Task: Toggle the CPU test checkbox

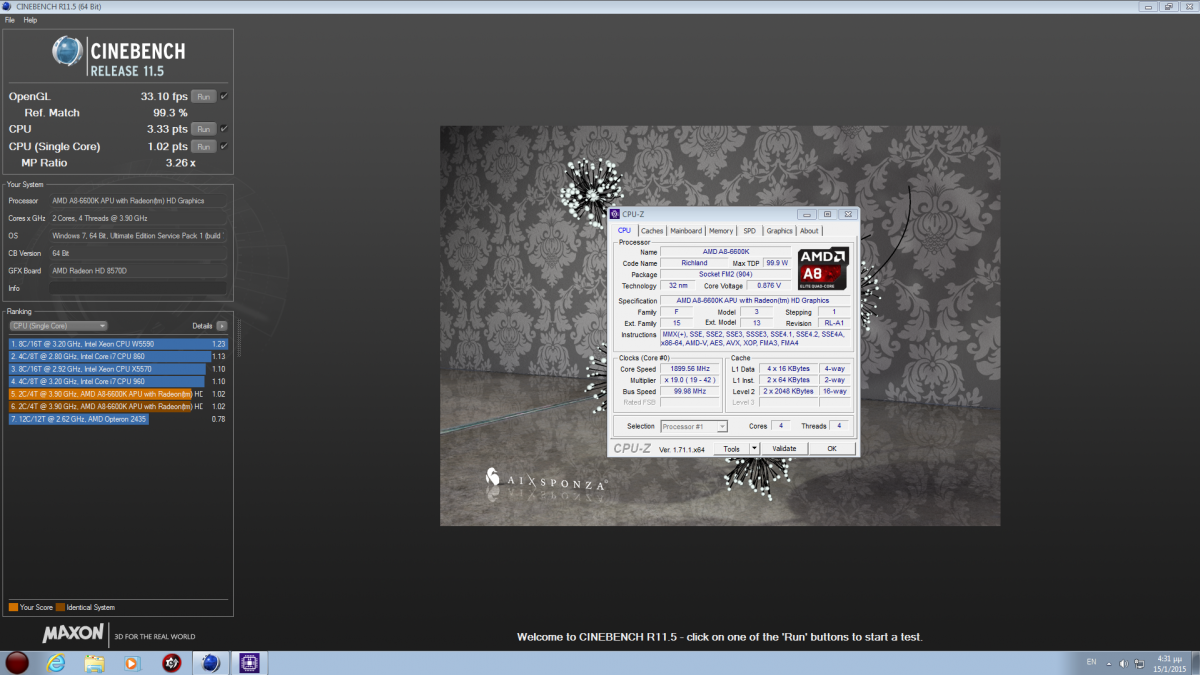Action: pyautogui.click(x=224, y=129)
